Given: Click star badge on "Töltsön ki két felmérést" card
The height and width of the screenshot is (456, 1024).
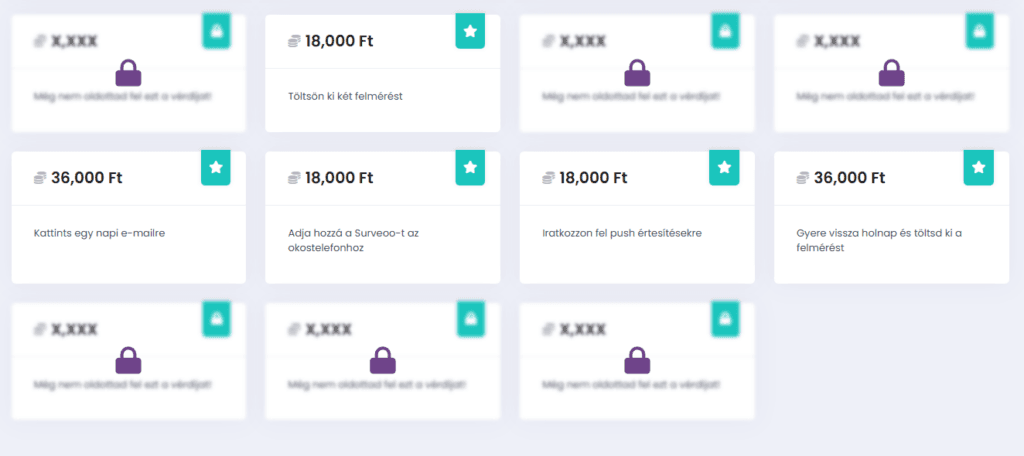Looking at the screenshot, I should pos(470,31).
